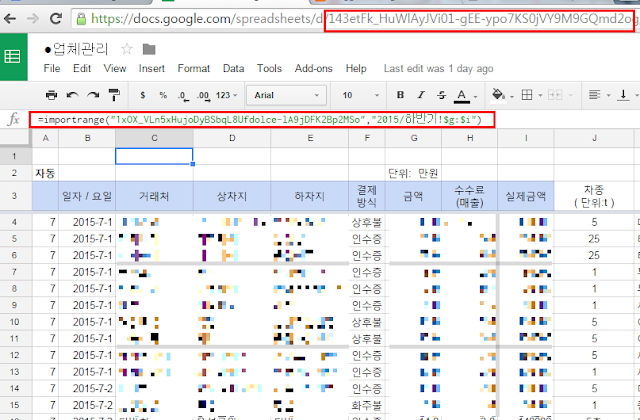Format selection as percent
This screenshot has height=420, width=640.
click(x=163, y=95)
